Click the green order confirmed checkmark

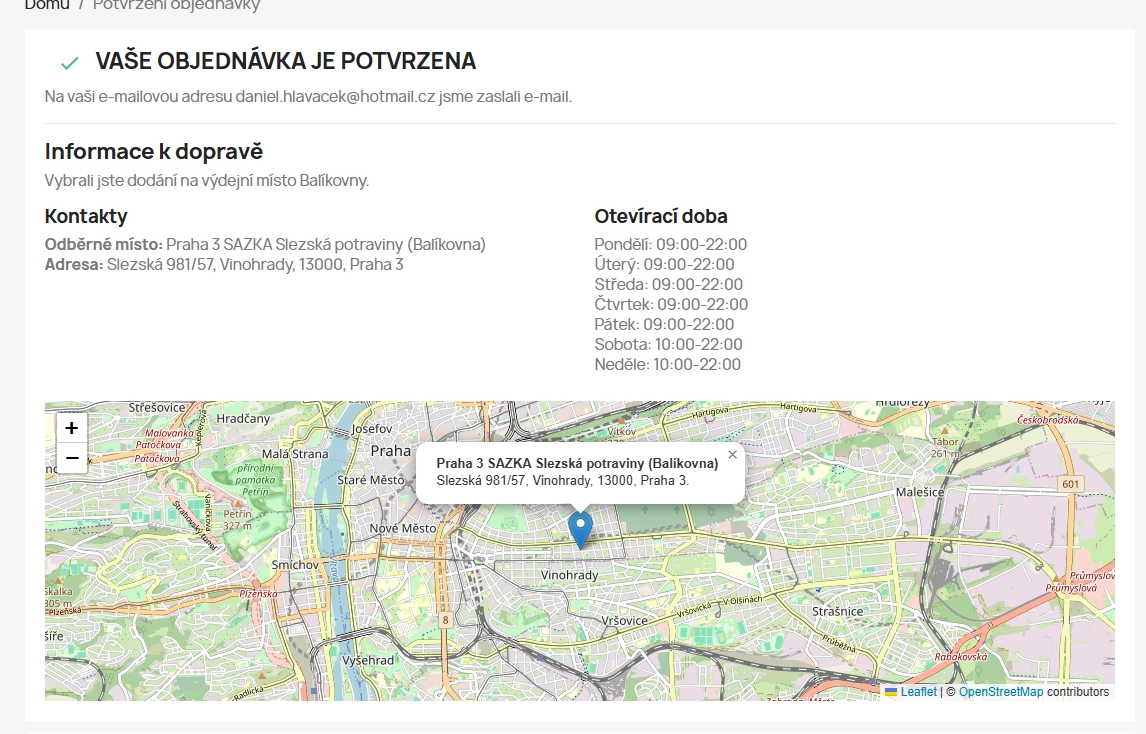click(69, 63)
